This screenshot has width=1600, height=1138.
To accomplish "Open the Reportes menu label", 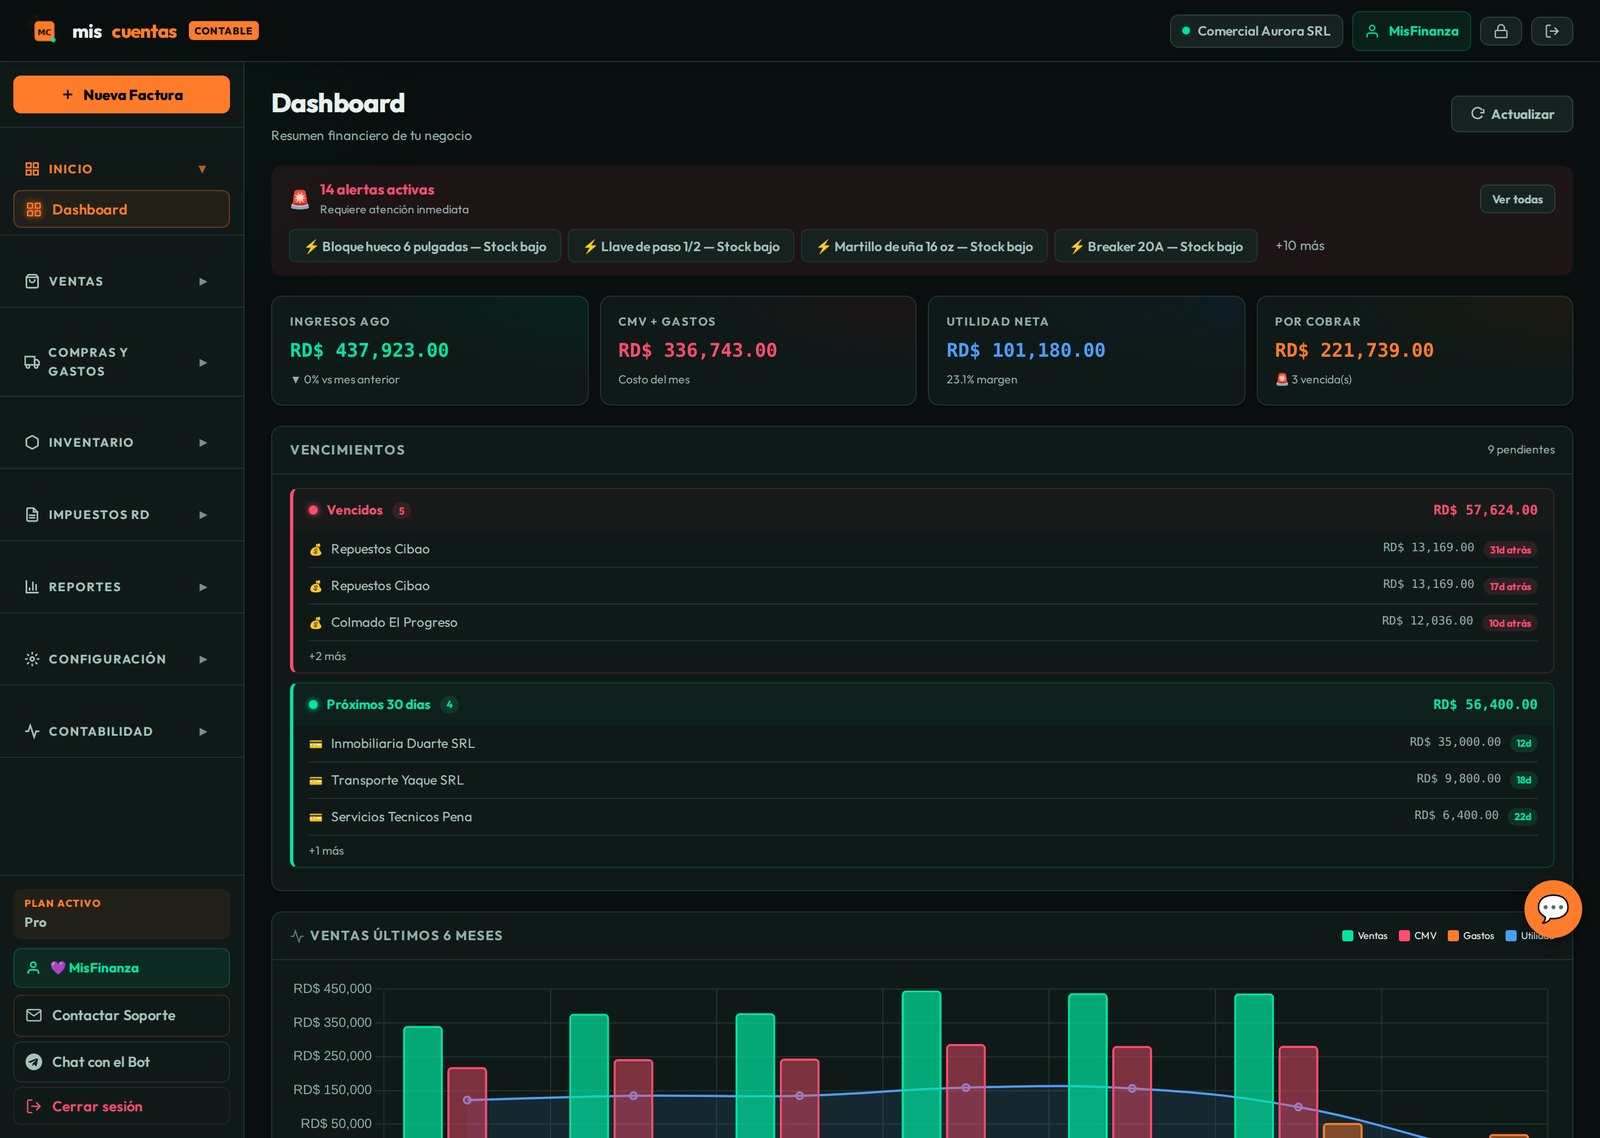I will click(x=85, y=587).
